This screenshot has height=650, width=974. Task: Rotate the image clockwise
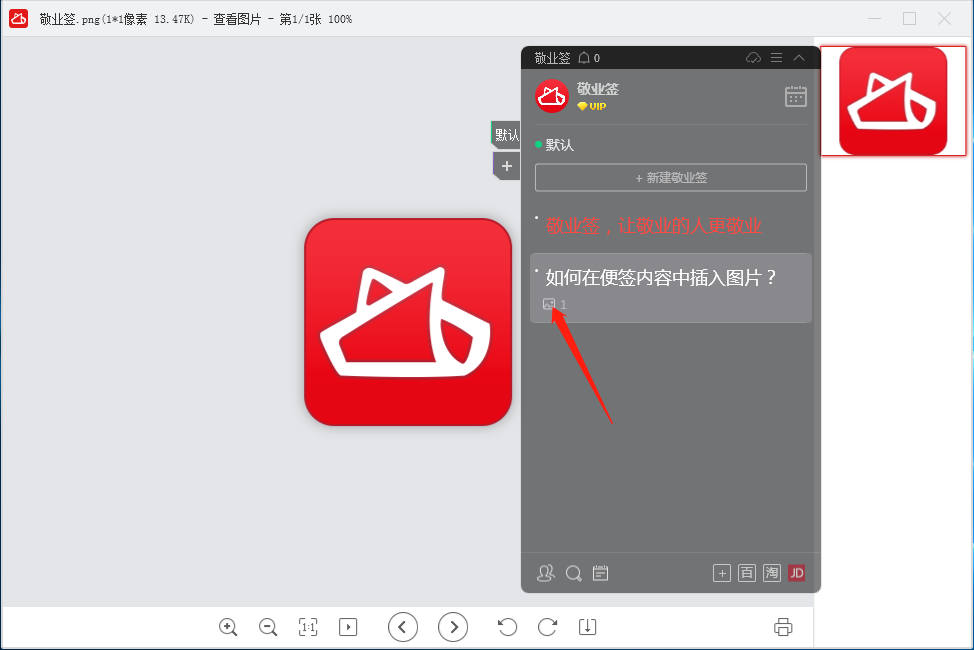[547, 627]
